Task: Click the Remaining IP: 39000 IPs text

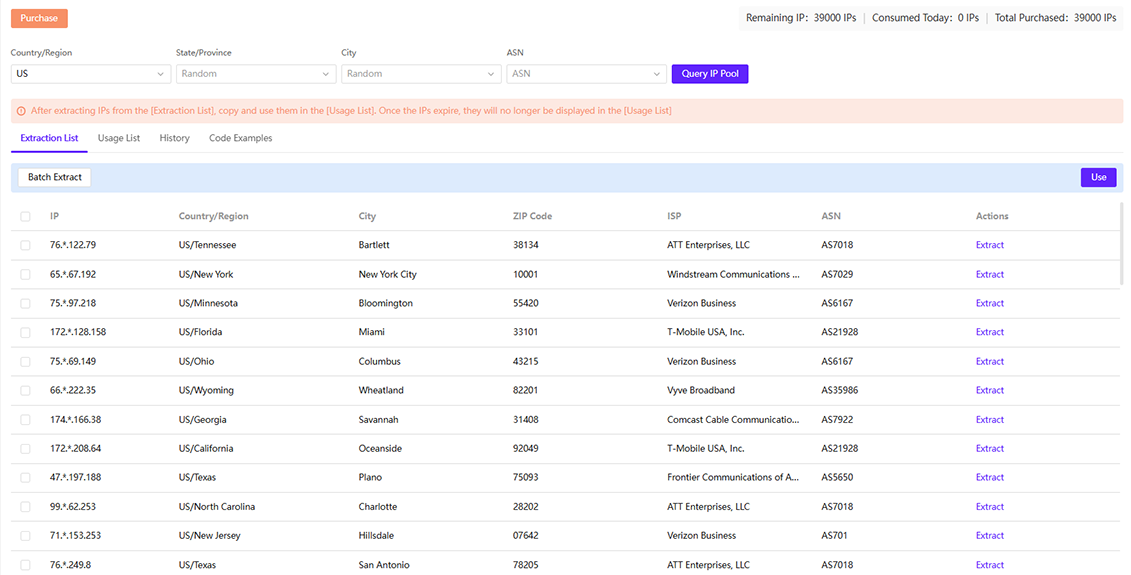Action: [x=801, y=18]
